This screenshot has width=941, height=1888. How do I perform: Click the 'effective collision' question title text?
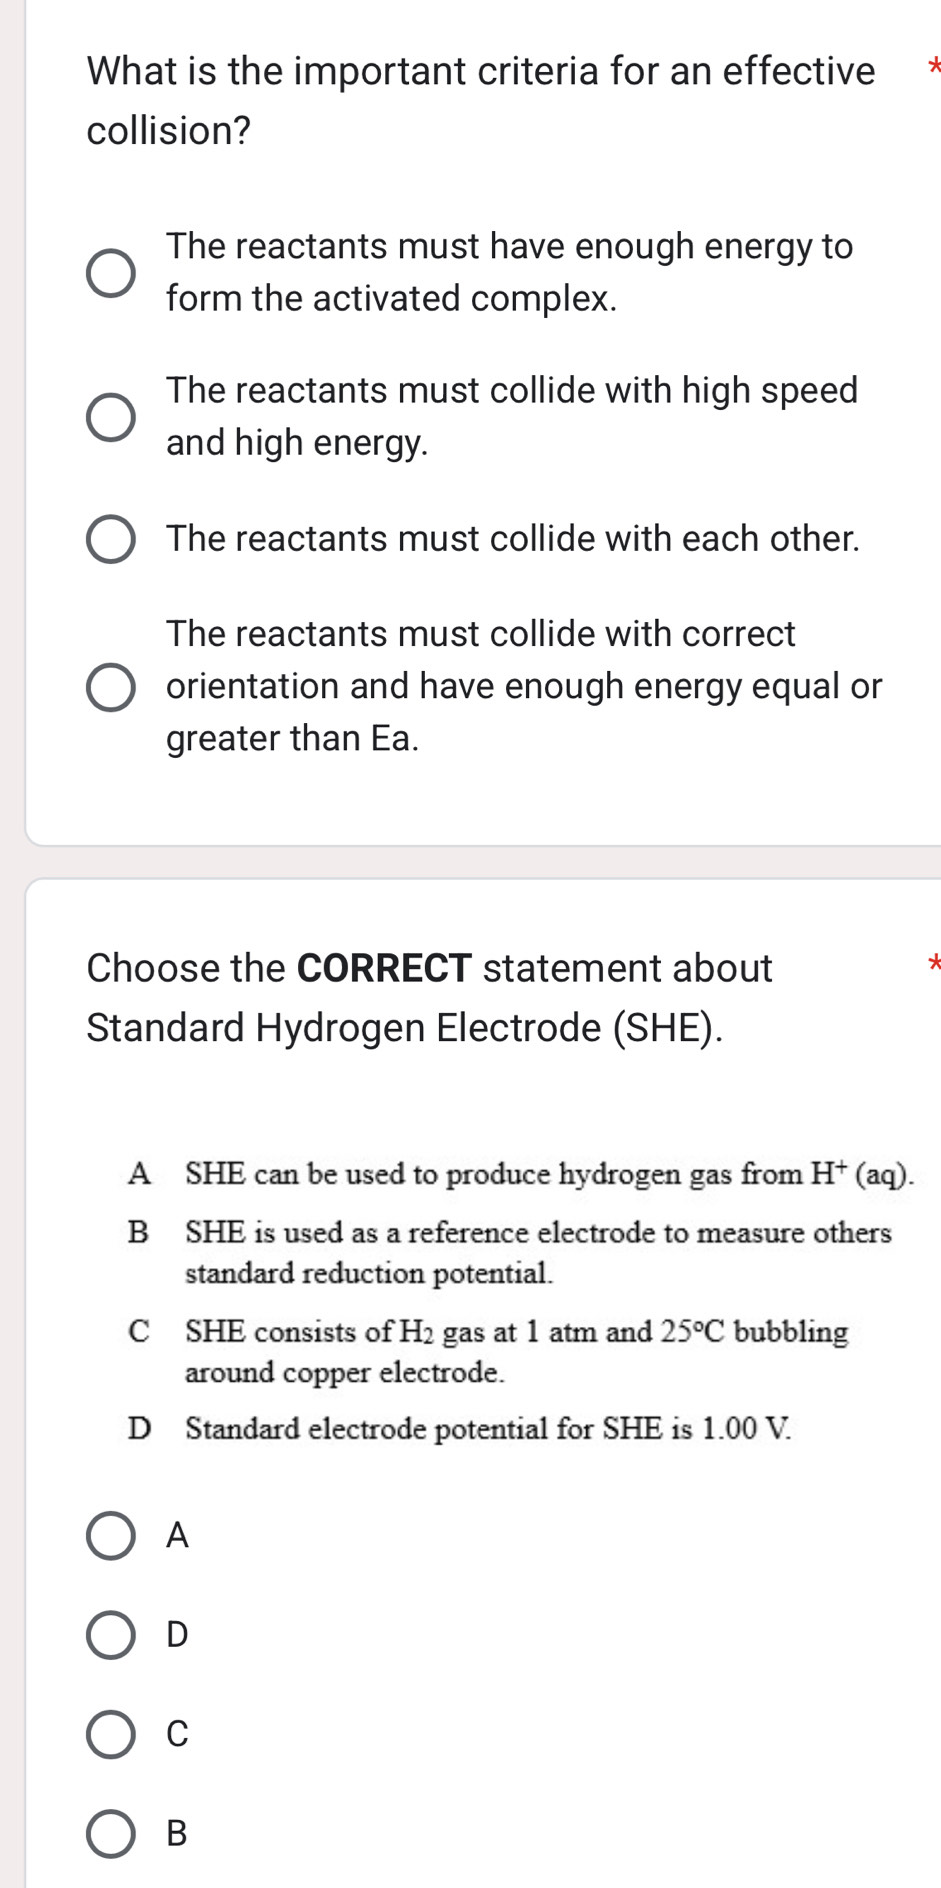point(480,72)
